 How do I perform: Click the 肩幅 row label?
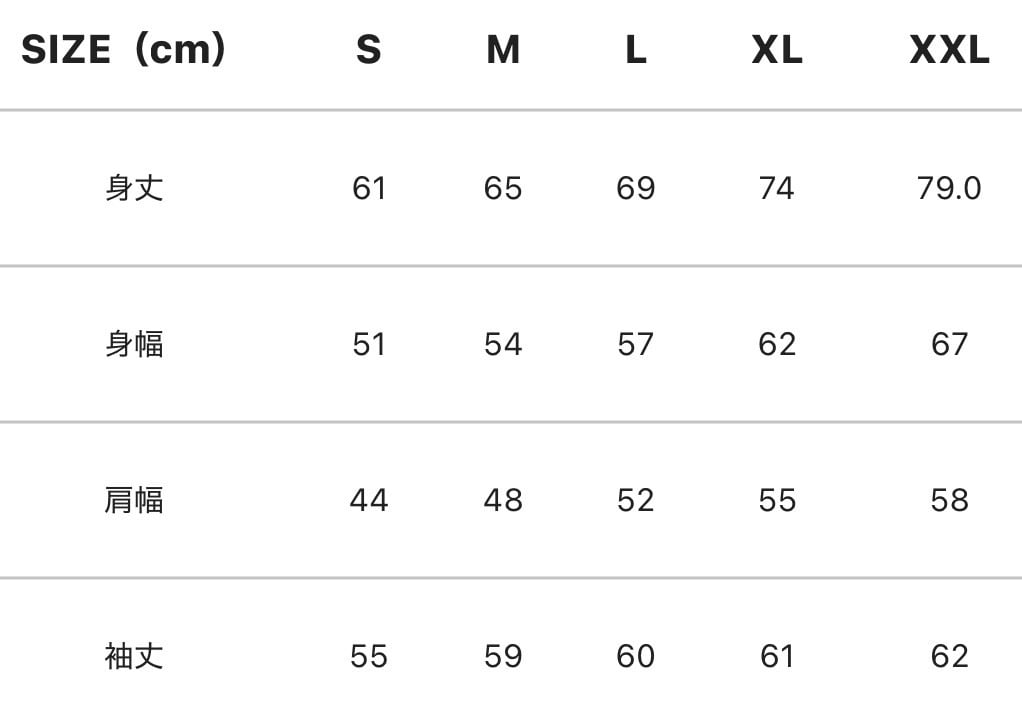click(x=134, y=500)
